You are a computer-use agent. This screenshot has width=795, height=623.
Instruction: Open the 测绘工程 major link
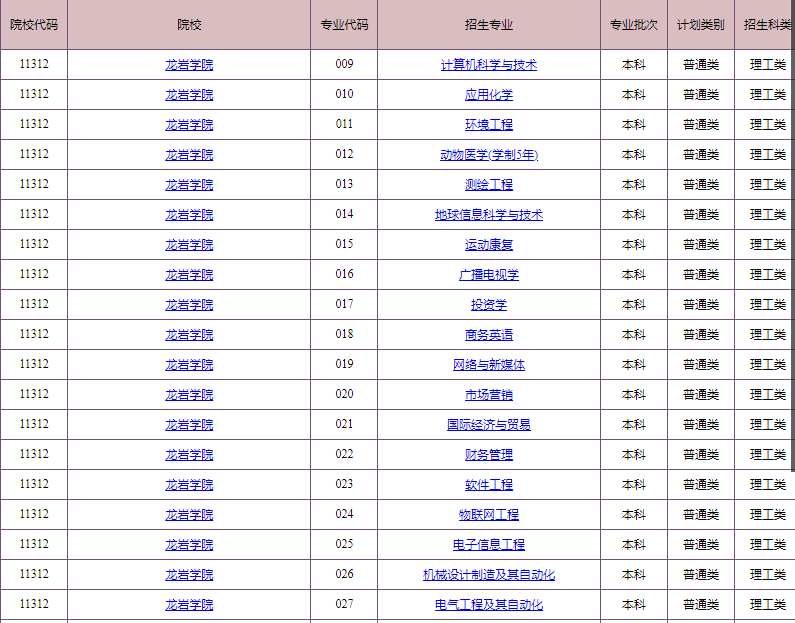[x=489, y=185]
